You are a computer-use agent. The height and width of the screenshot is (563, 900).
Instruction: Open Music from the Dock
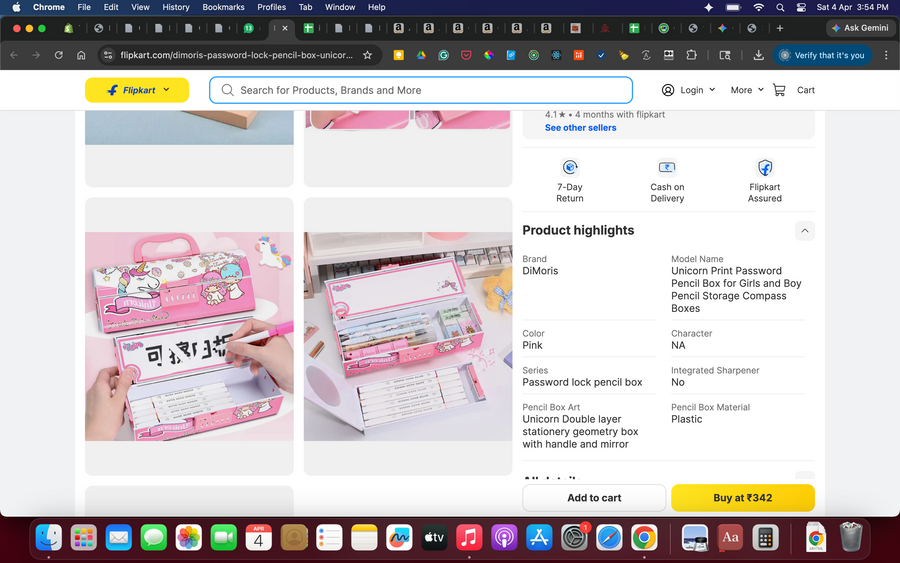pos(469,538)
